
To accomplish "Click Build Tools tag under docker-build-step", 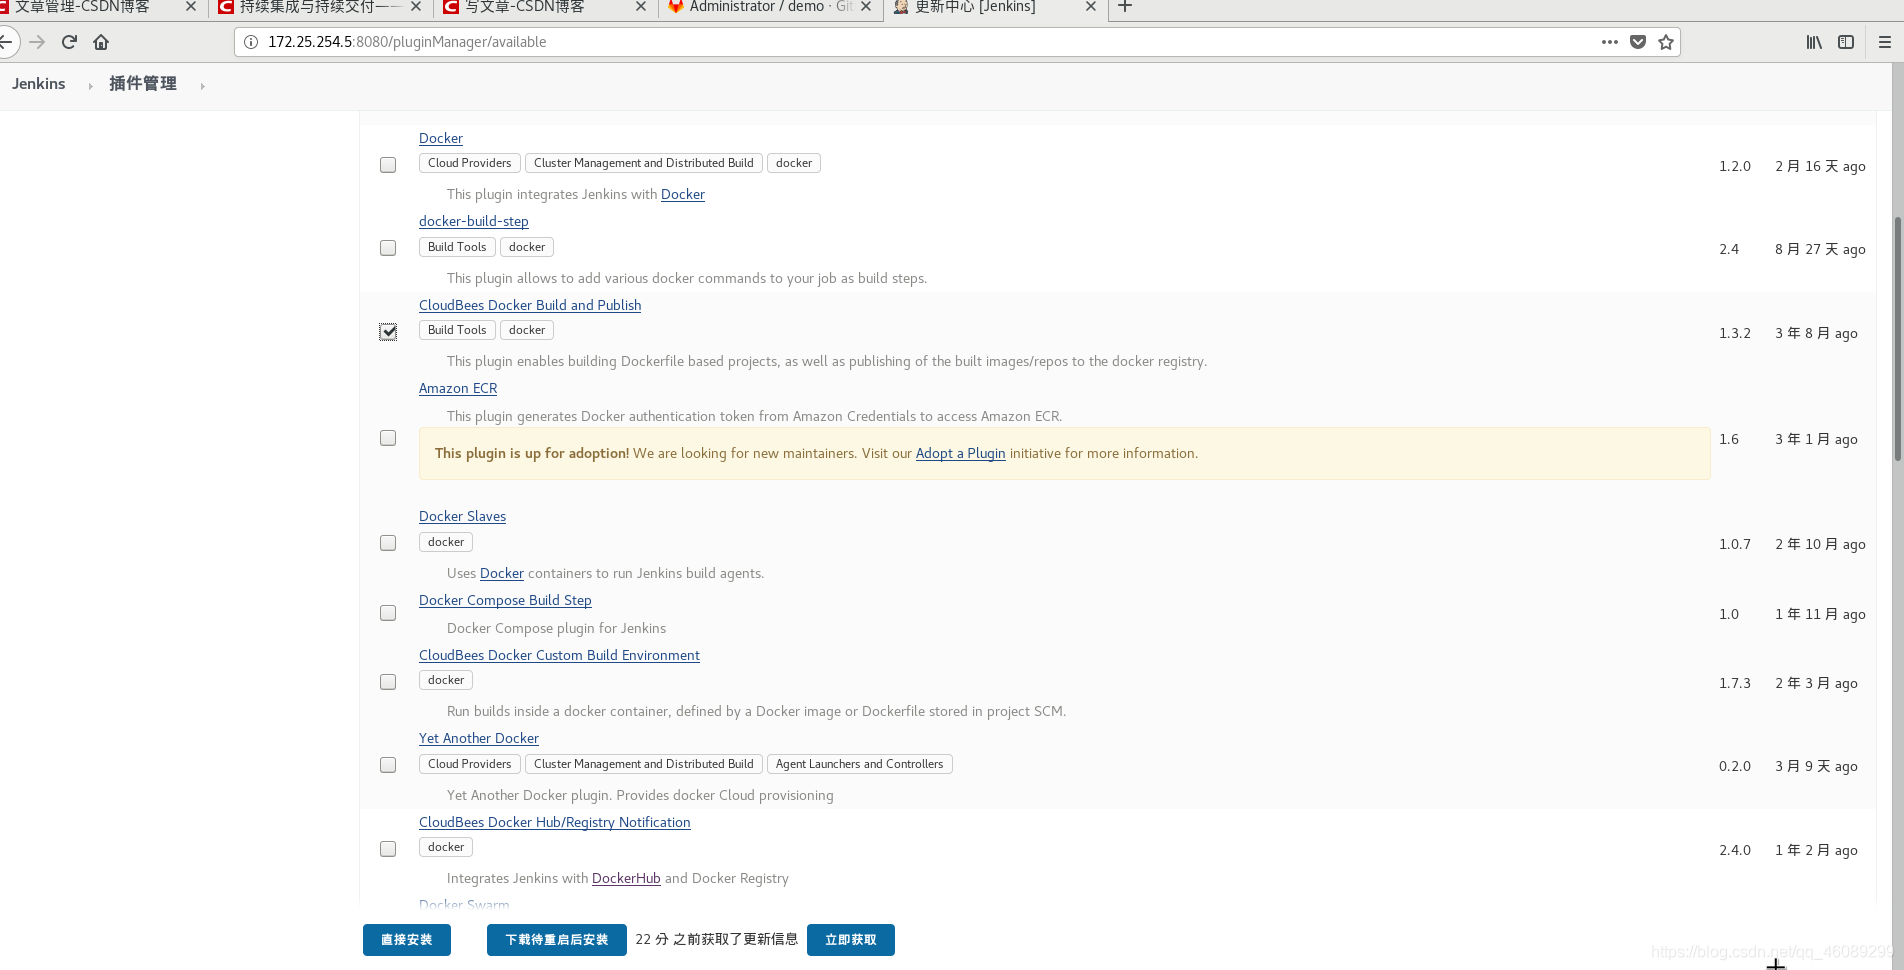I will (x=457, y=247).
